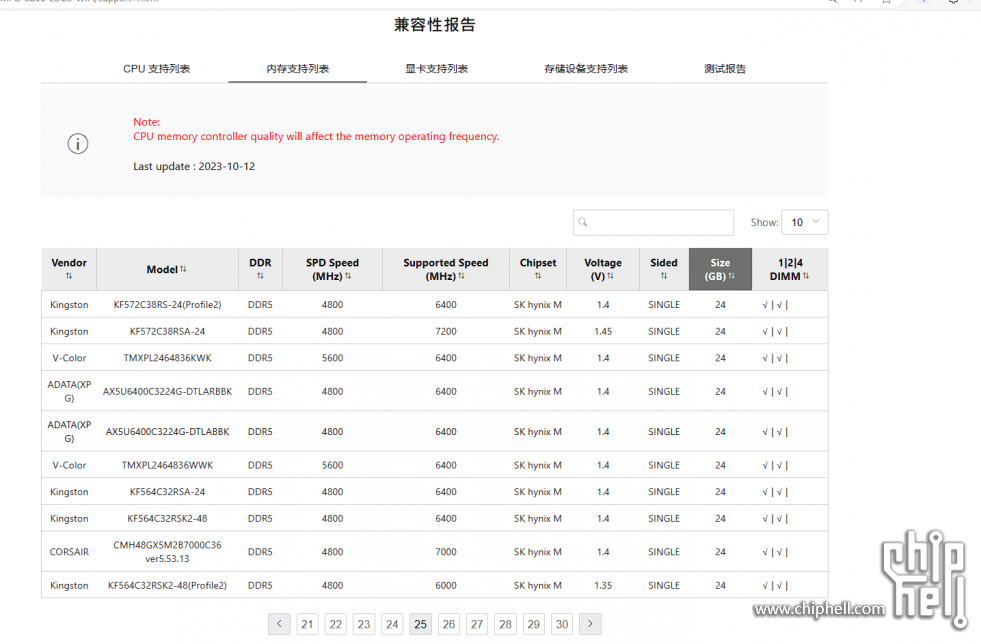
Task: Sort by 1|2|4 DIMM column arrows
Action: [x=806, y=276]
